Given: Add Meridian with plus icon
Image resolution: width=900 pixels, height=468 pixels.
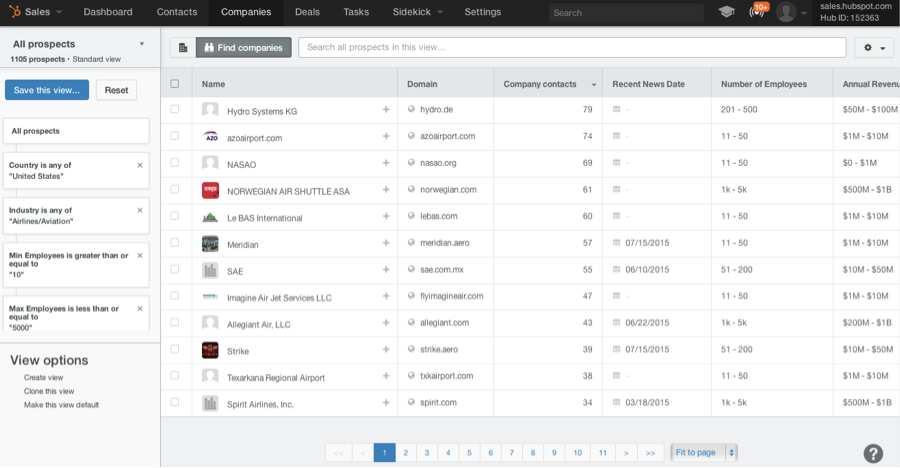Looking at the screenshot, I should 386,243.
